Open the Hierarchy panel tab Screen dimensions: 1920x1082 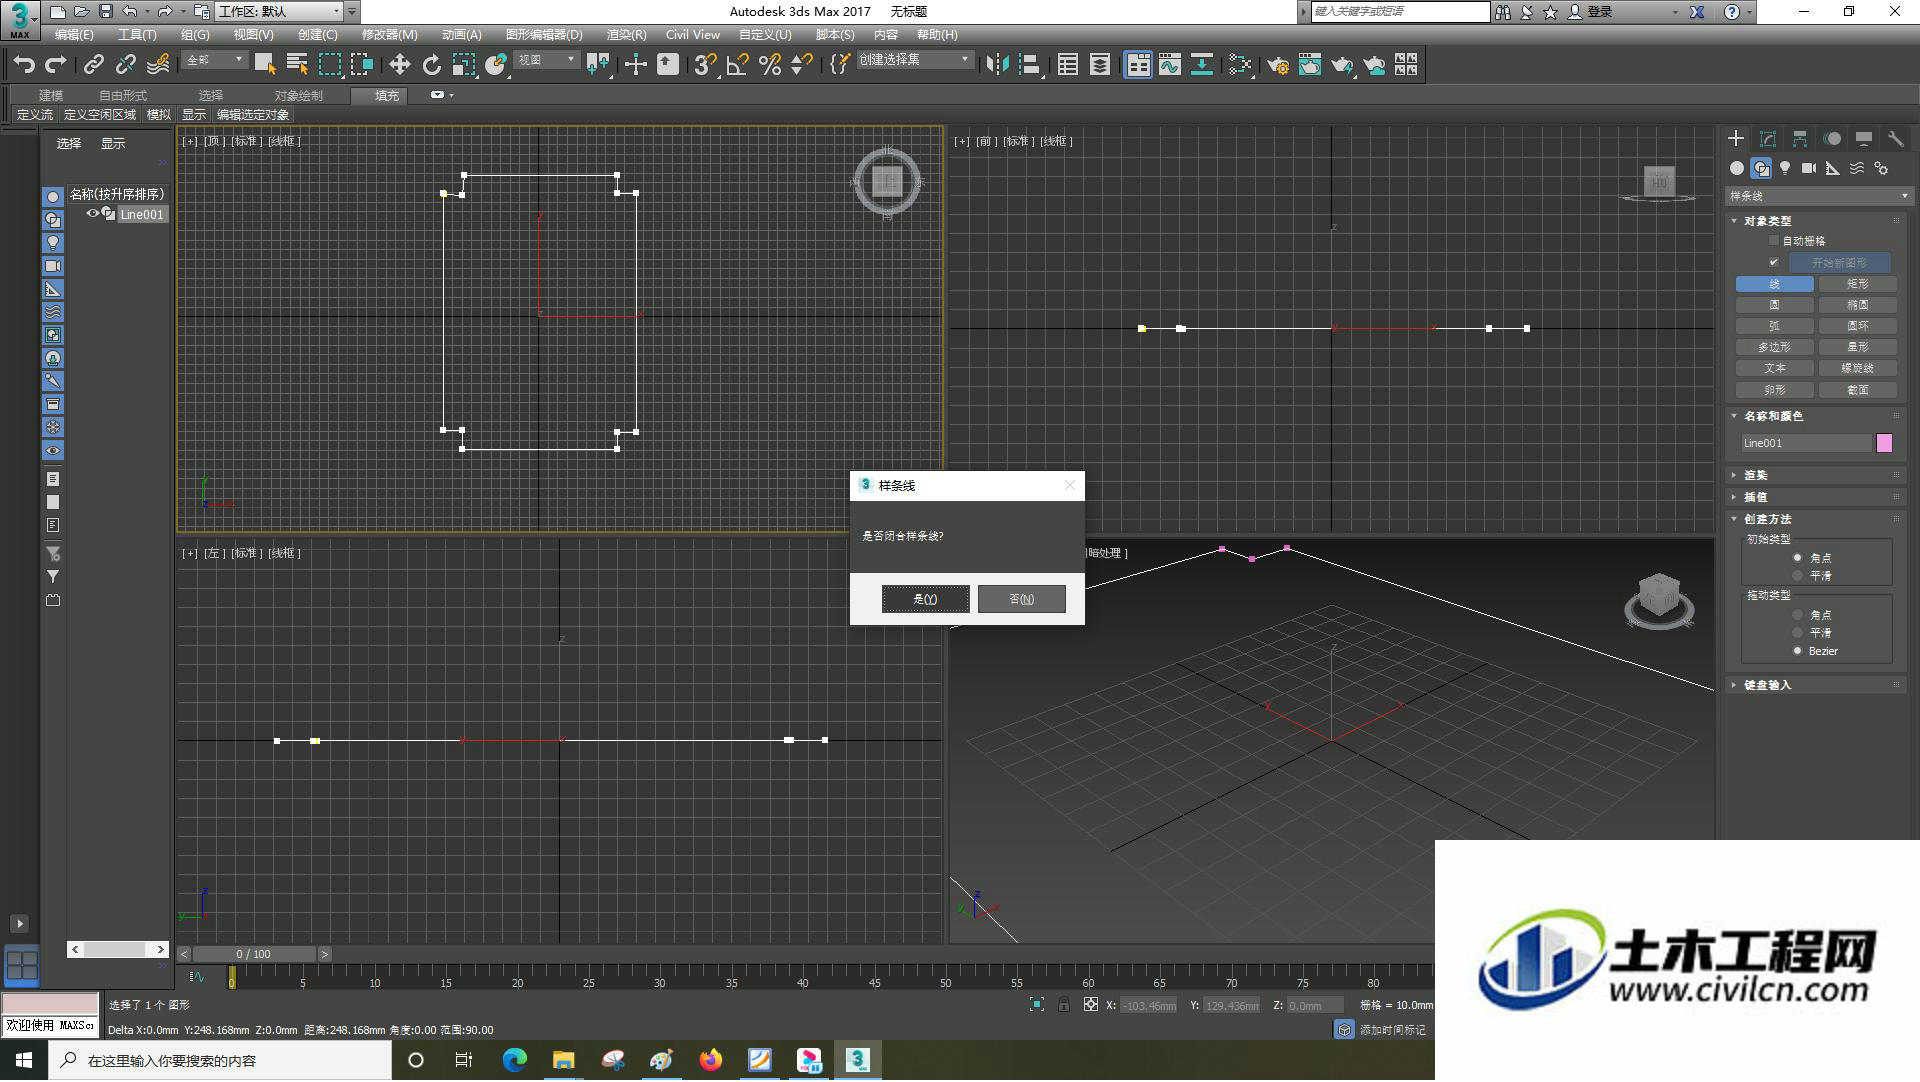pos(1800,139)
